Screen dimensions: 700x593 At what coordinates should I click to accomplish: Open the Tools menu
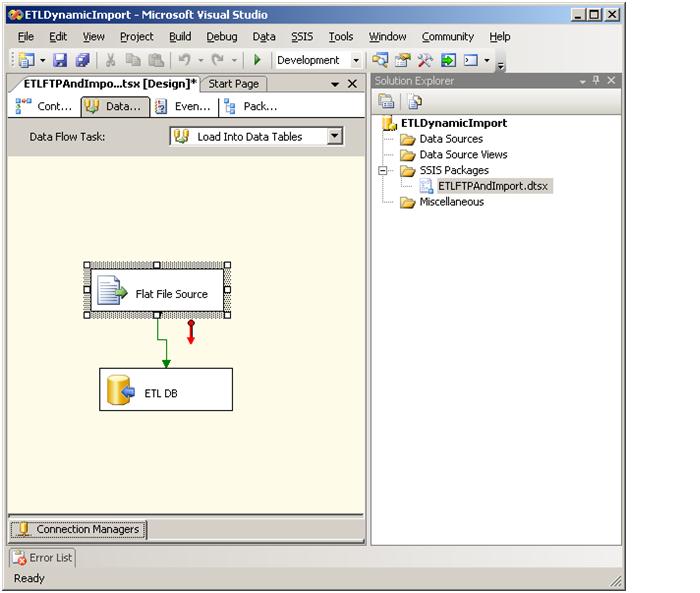point(341,37)
